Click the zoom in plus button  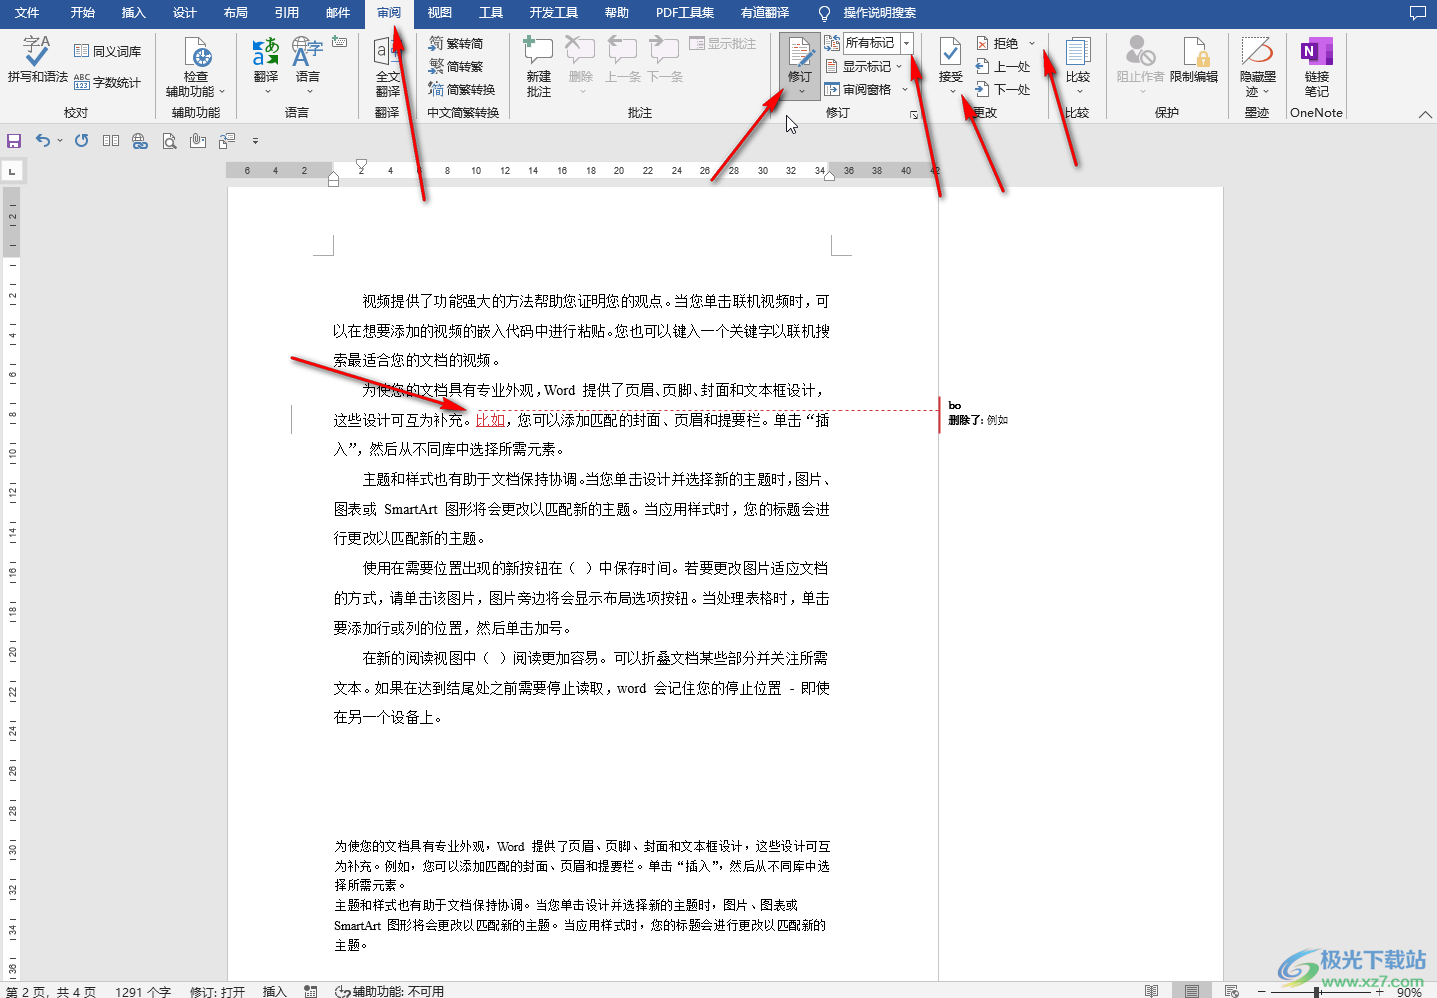(x=1380, y=991)
